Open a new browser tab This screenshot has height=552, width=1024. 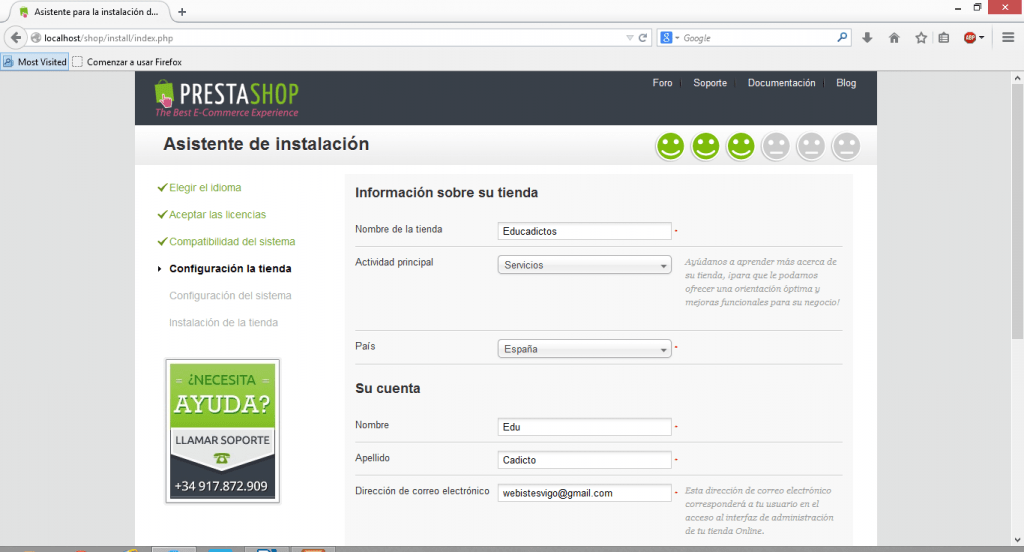pyautogui.click(x=182, y=12)
